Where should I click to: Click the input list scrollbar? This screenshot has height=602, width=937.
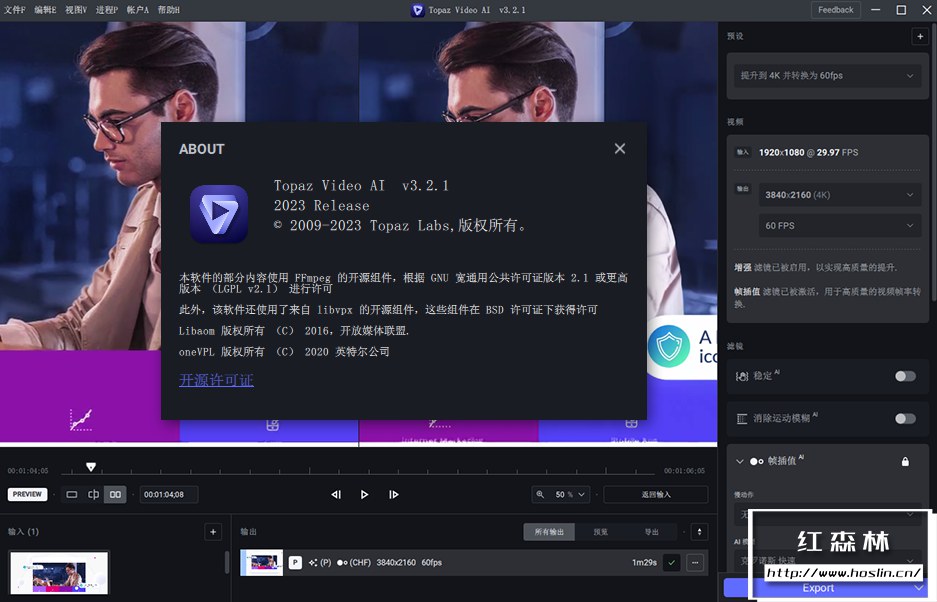pos(226,563)
